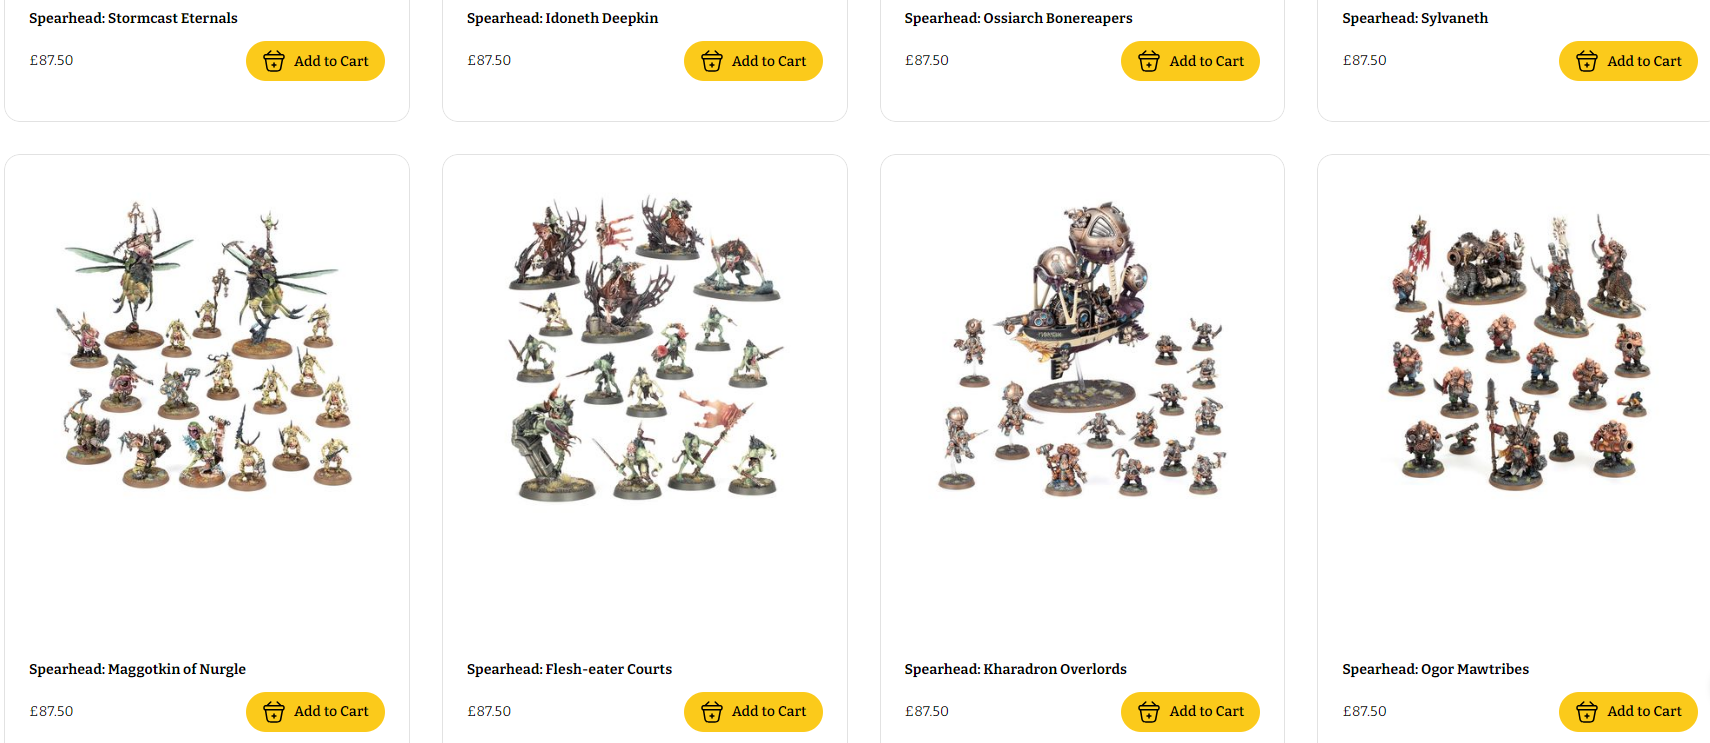This screenshot has width=1710, height=743.
Task: Click basket icon for Flesh-eater Courts
Action: [712, 712]
